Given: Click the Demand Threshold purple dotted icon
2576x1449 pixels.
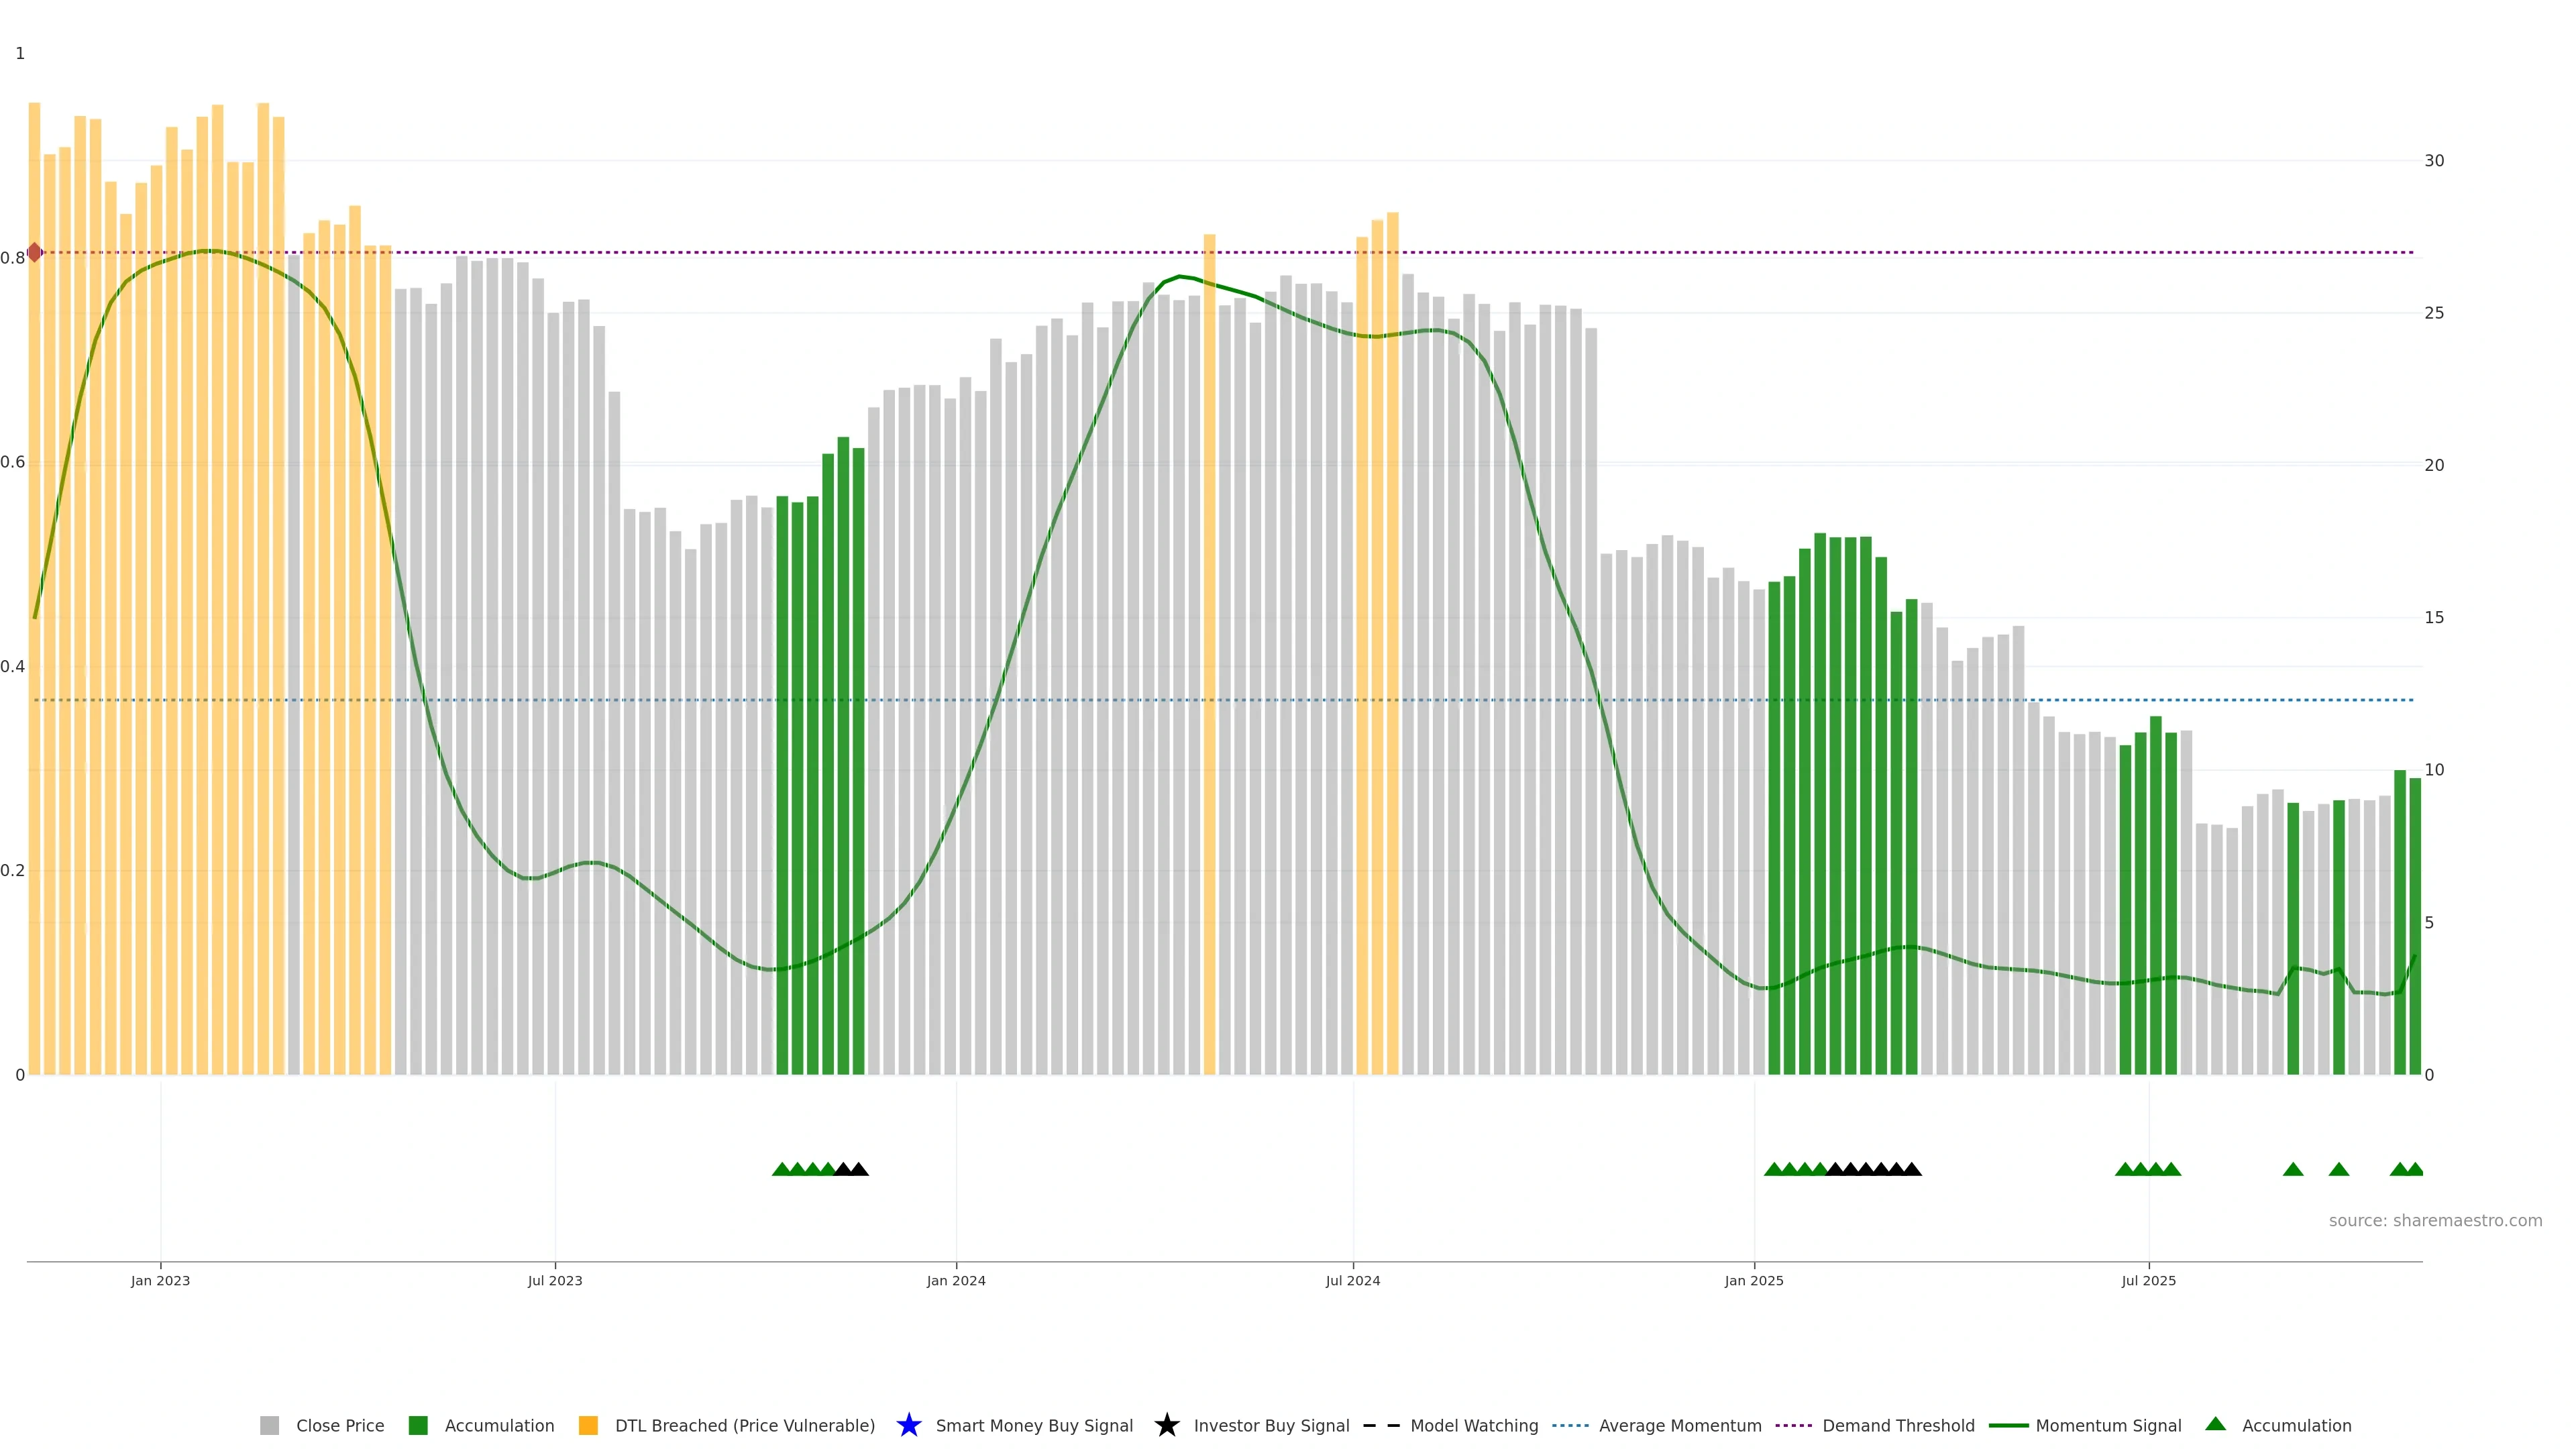Looking at the screenshot, I should [1793, 1425].
